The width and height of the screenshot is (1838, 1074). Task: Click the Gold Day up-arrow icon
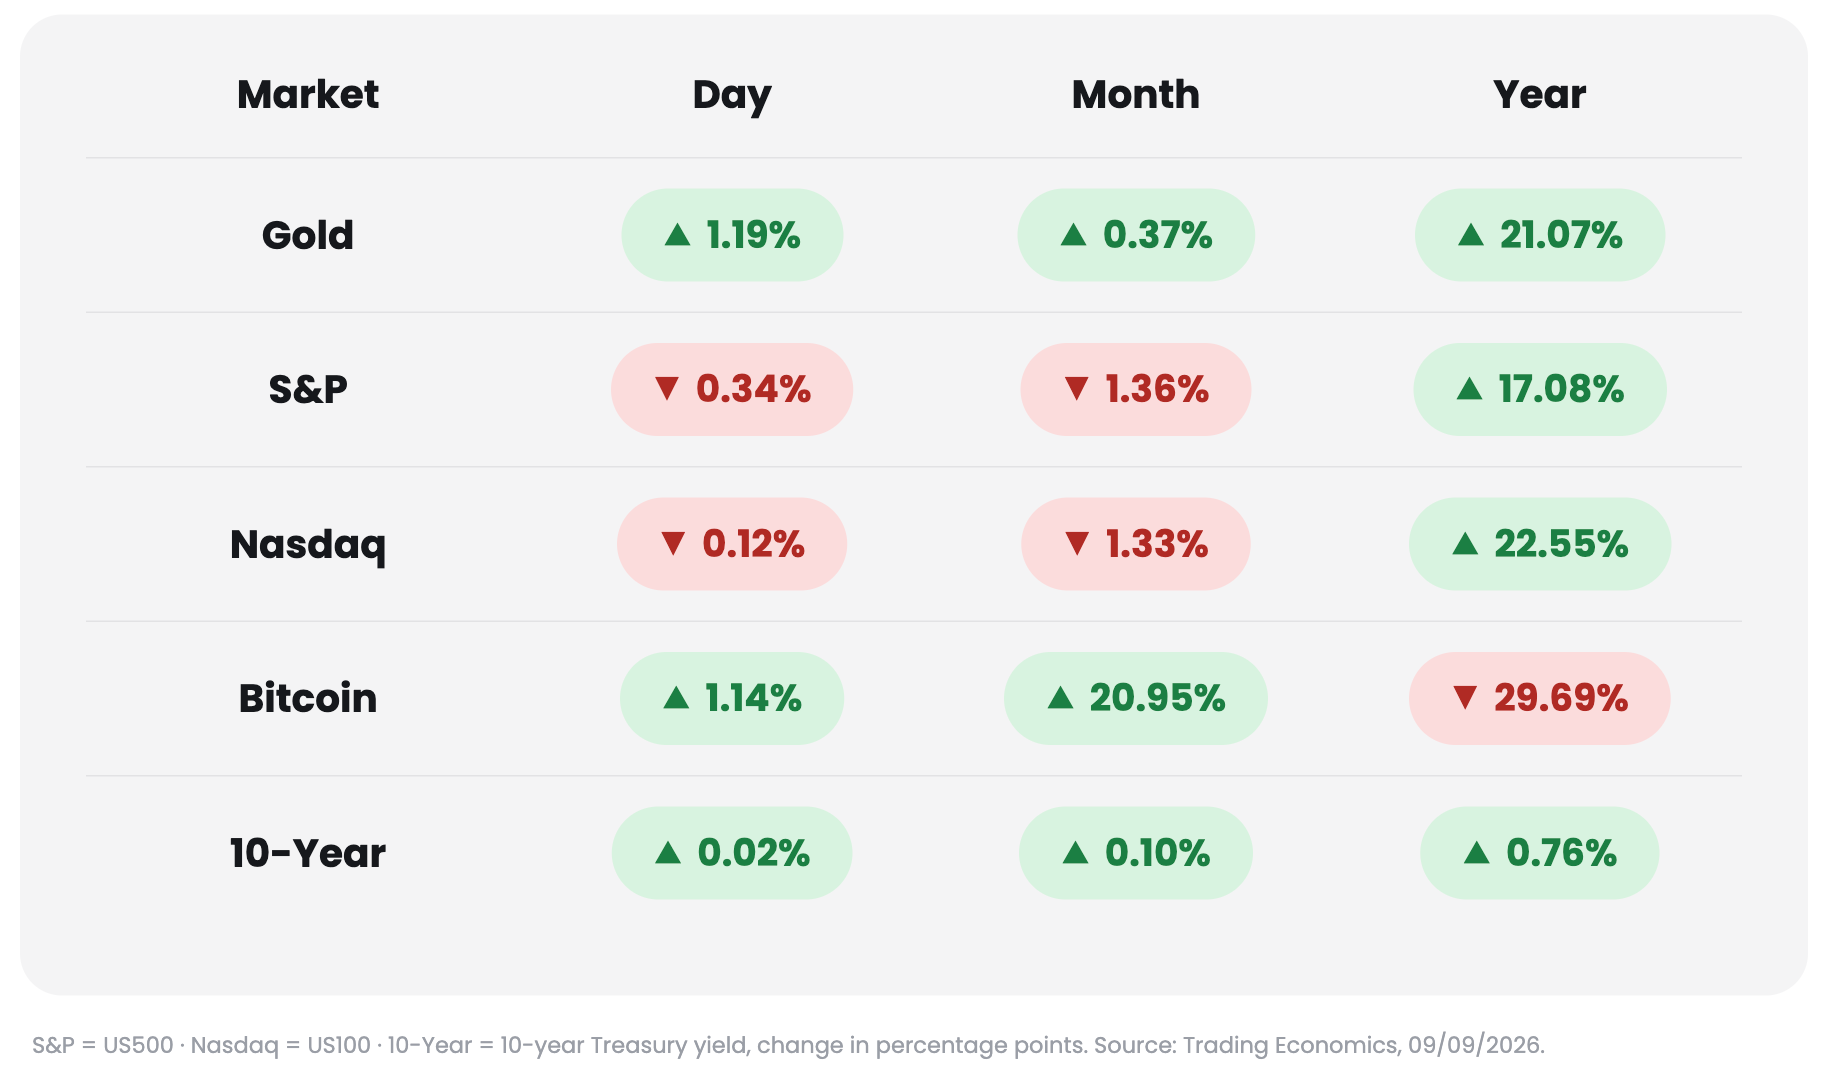pyautogui.click(x=677, y=235)
